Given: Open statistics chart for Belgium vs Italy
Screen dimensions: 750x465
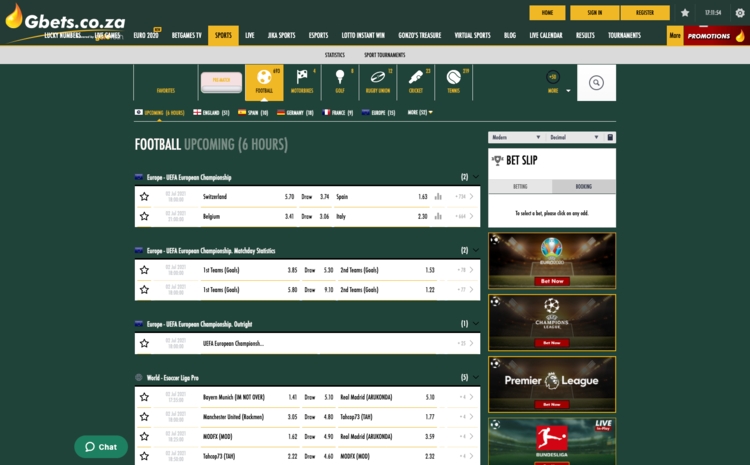Looking at the screenshot, I should pyautogui.click(x=438, y=216).
